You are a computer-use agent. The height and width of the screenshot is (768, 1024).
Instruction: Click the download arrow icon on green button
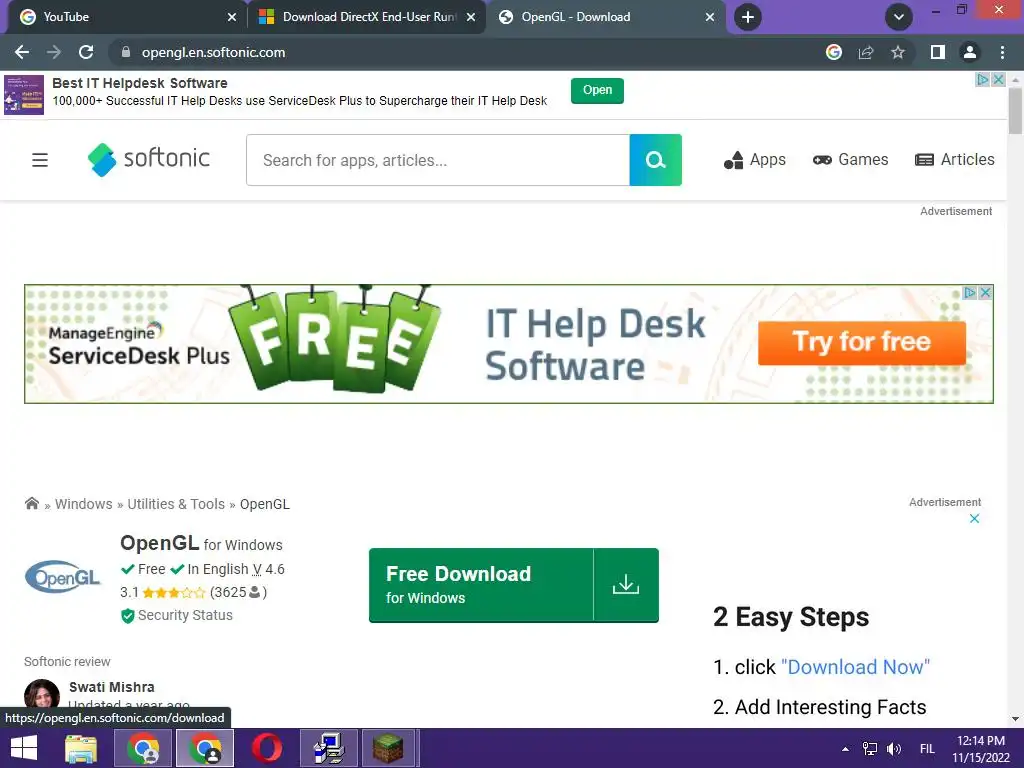pos(626,585)
